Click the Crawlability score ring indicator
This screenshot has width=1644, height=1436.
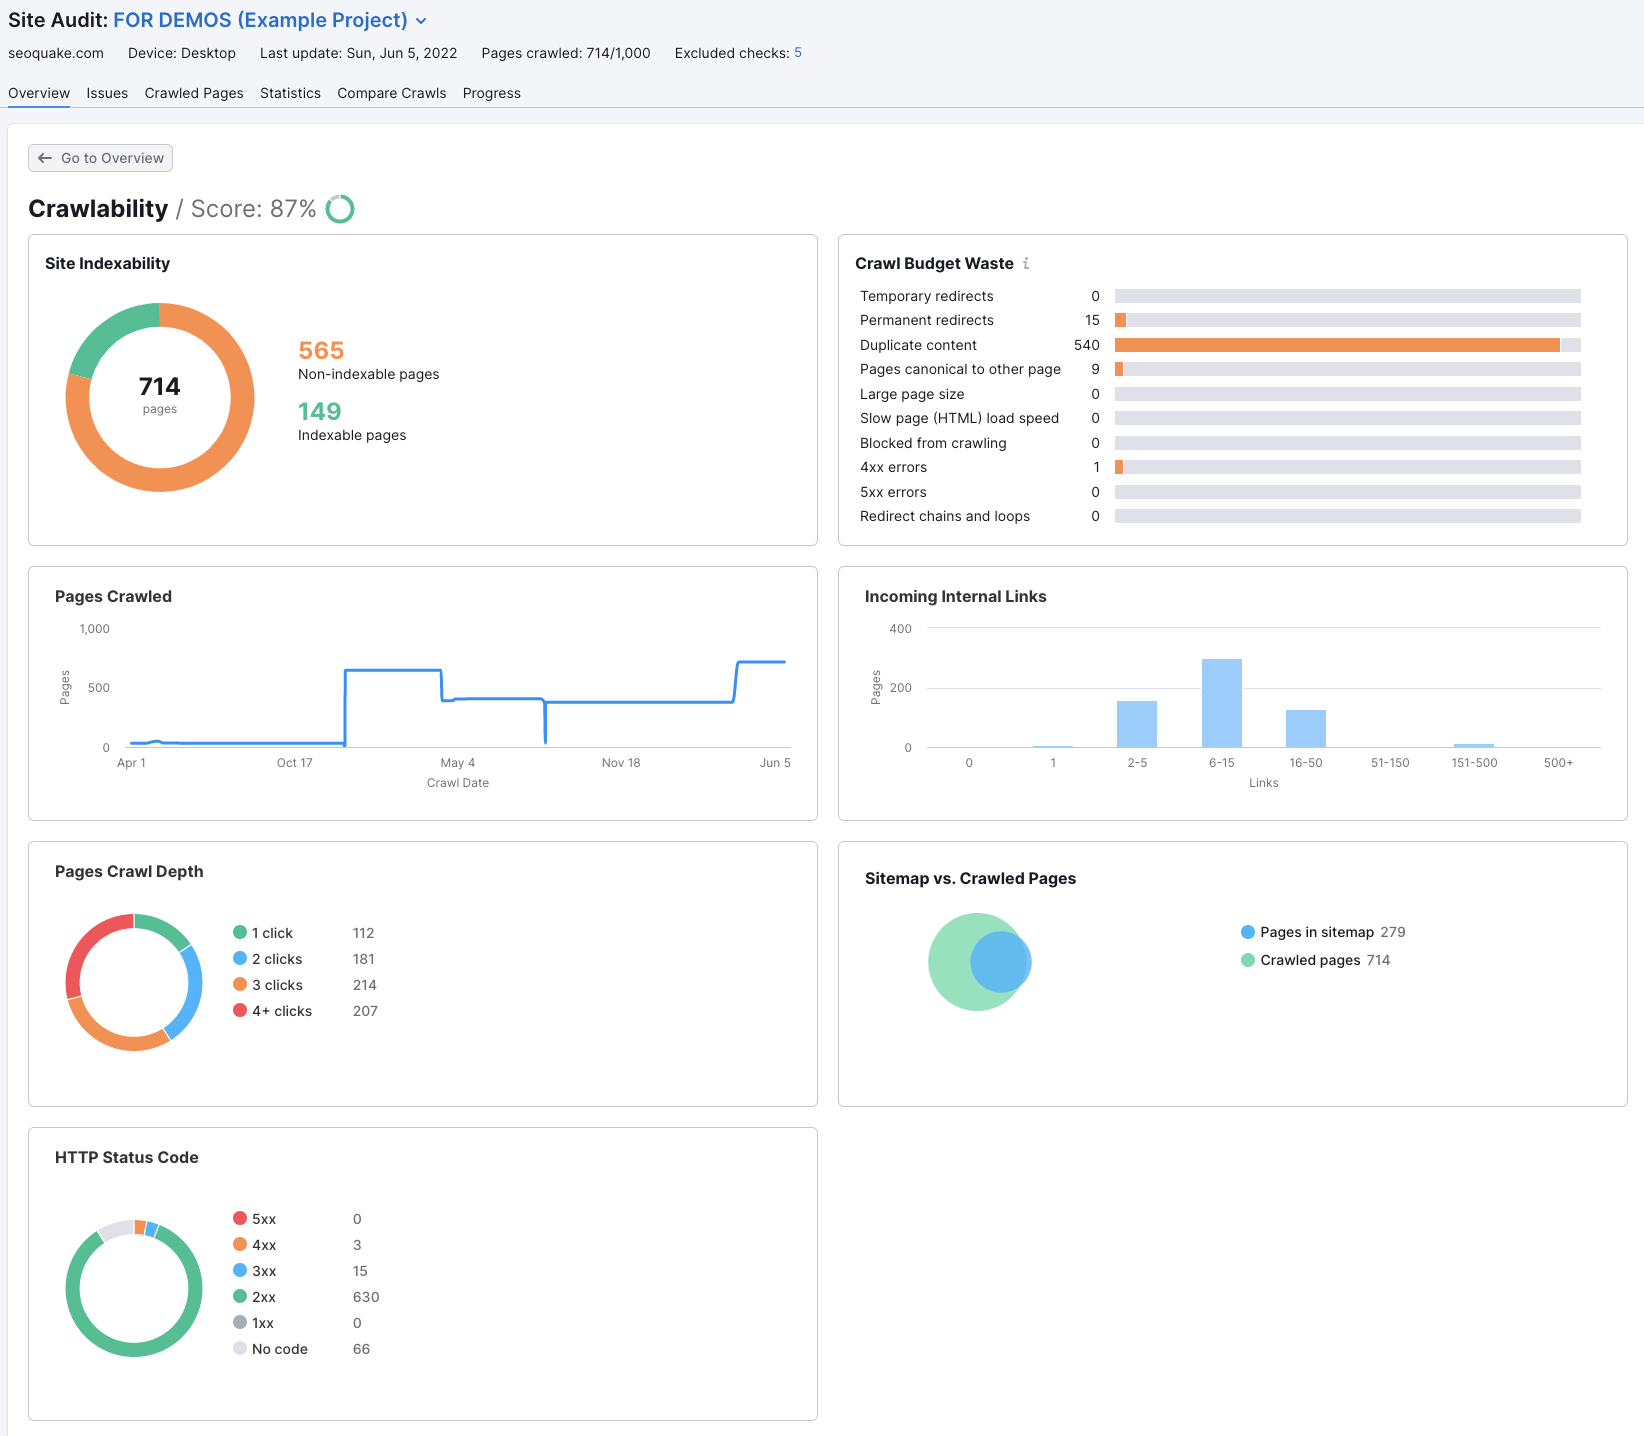click(x=340, y=209)
